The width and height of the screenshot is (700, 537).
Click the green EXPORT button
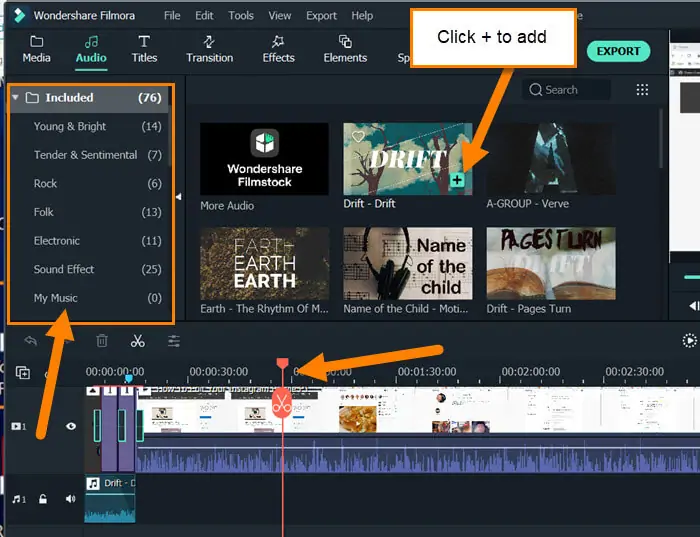(x=618, y=51)
